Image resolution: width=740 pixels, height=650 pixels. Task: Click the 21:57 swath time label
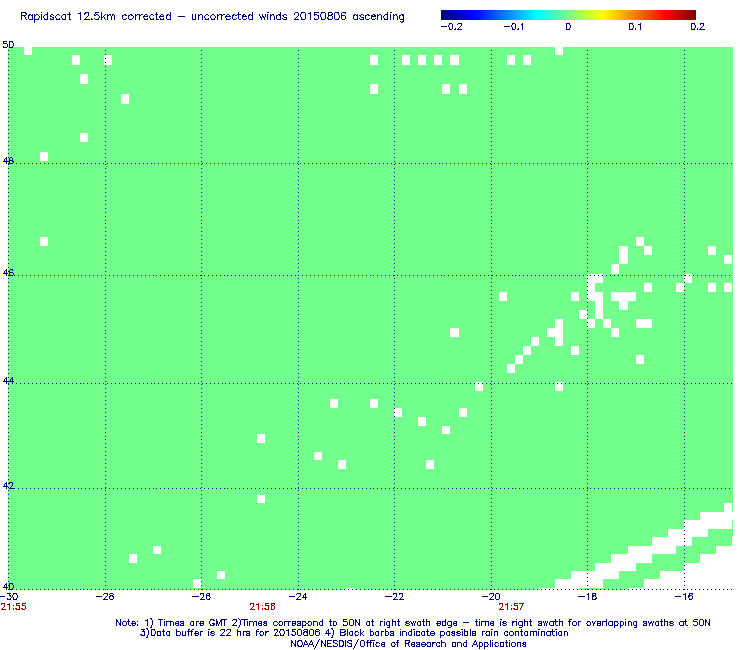(512, 607)
